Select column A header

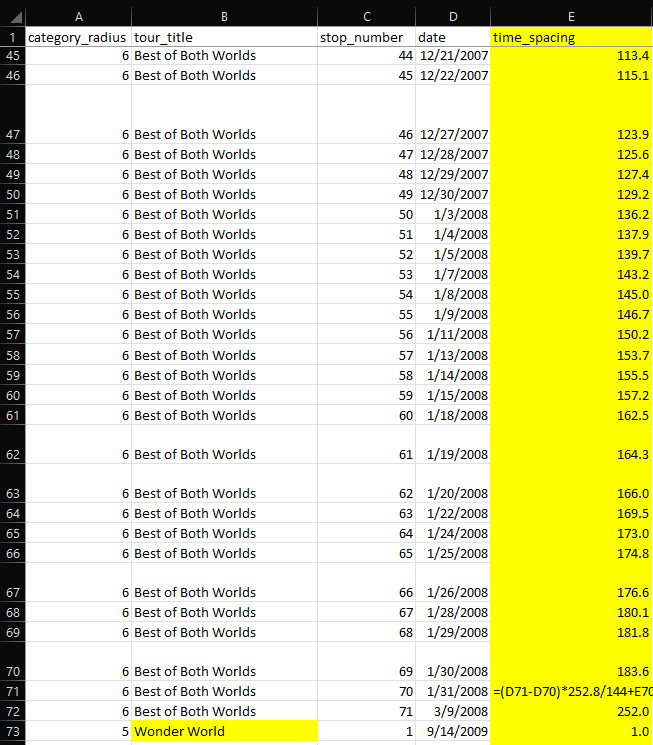(78, 16)
